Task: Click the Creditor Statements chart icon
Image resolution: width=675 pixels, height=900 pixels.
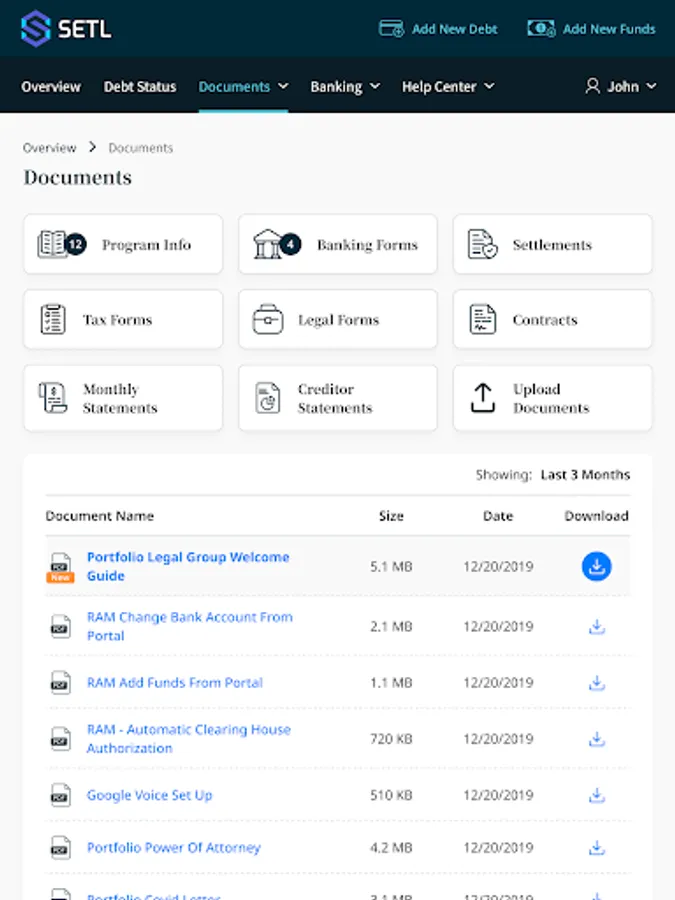Action: (x=267, y=398)
